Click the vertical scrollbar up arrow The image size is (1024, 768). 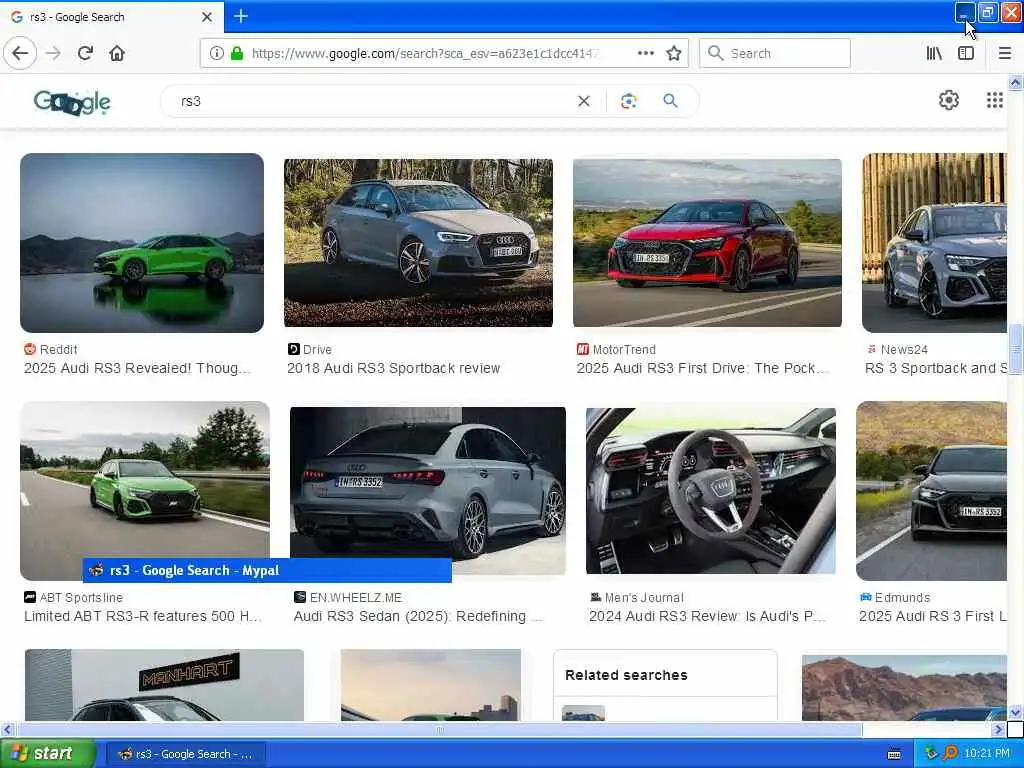tap(1015, 82)
